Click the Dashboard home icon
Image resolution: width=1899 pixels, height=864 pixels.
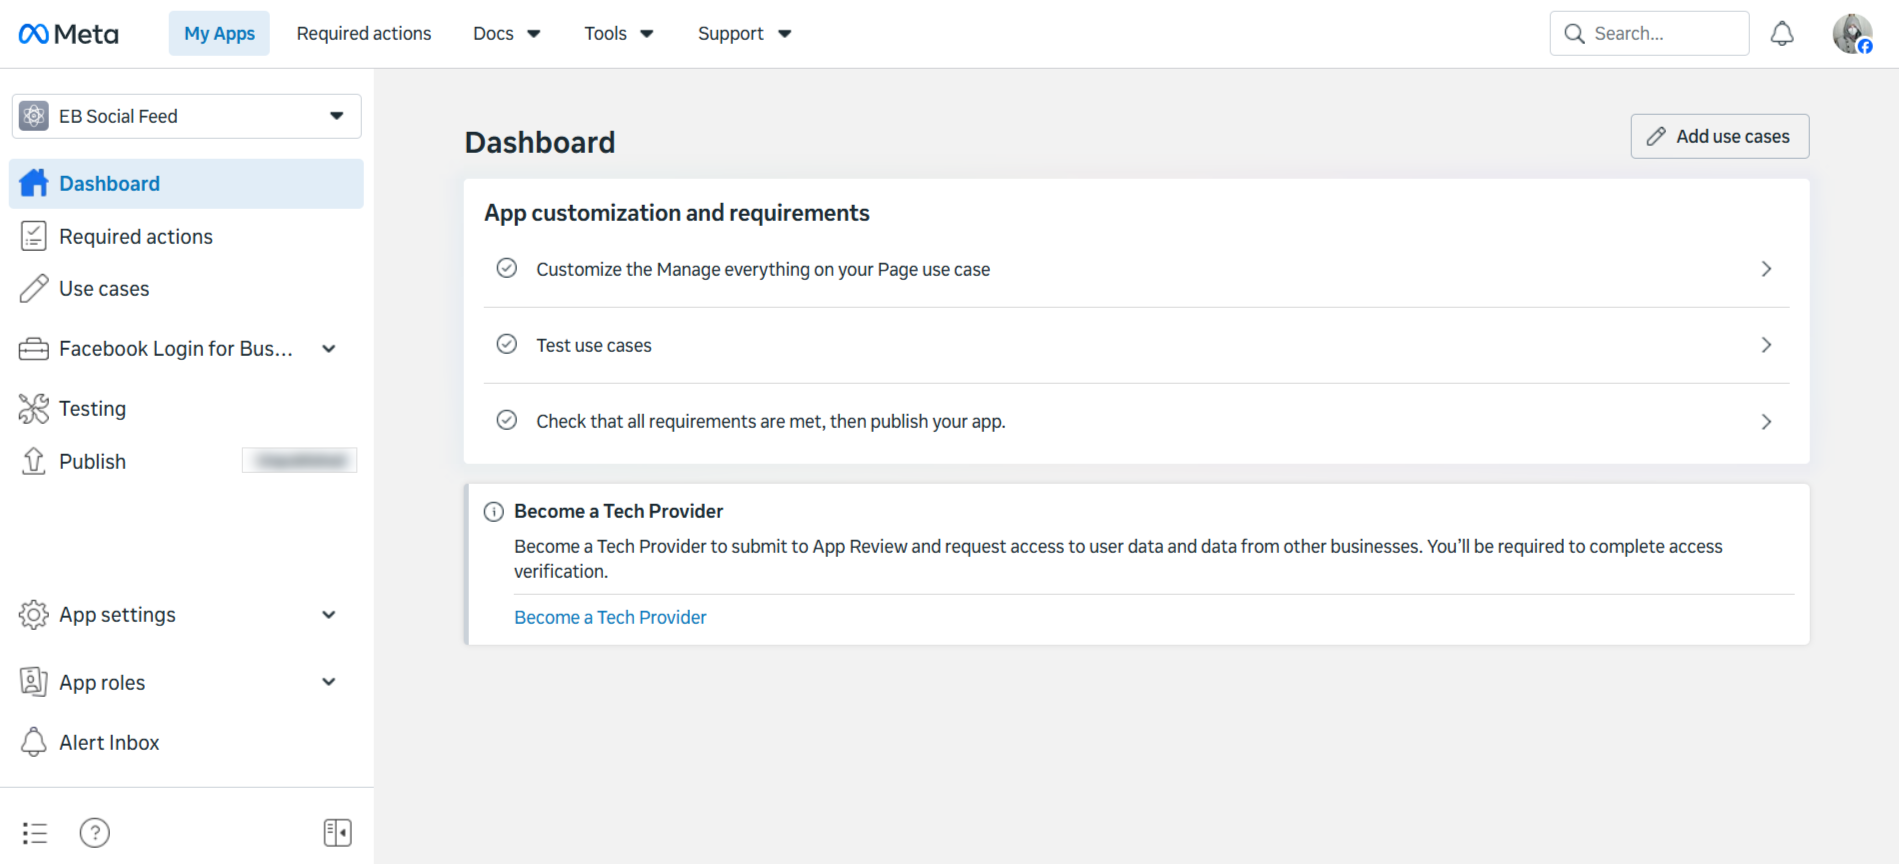[x=34, y=183]
